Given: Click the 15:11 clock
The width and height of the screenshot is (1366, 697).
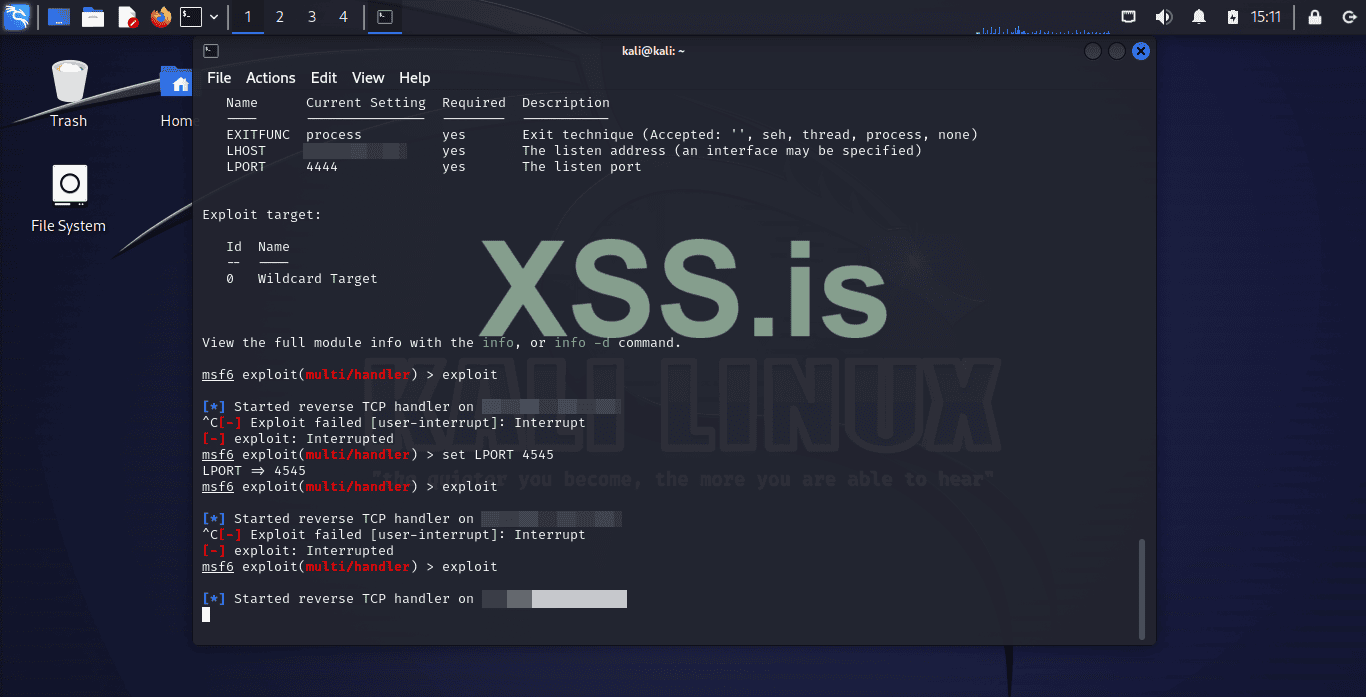Looking at the screenshot, I should coord(1266,17).
